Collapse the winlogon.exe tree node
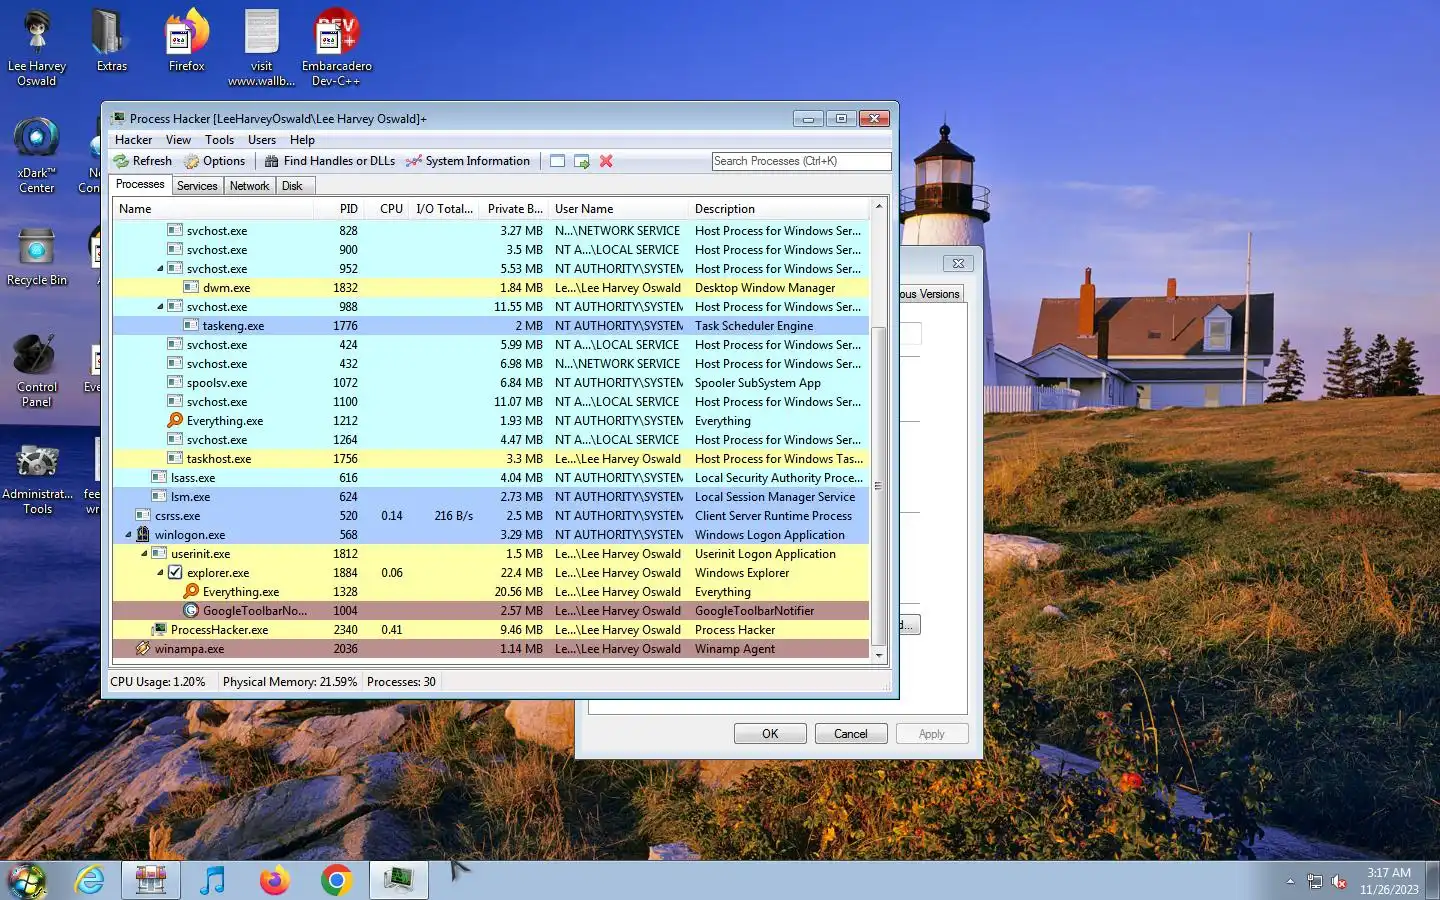This screenshot has height=900, width=1440. coord(128,535)
